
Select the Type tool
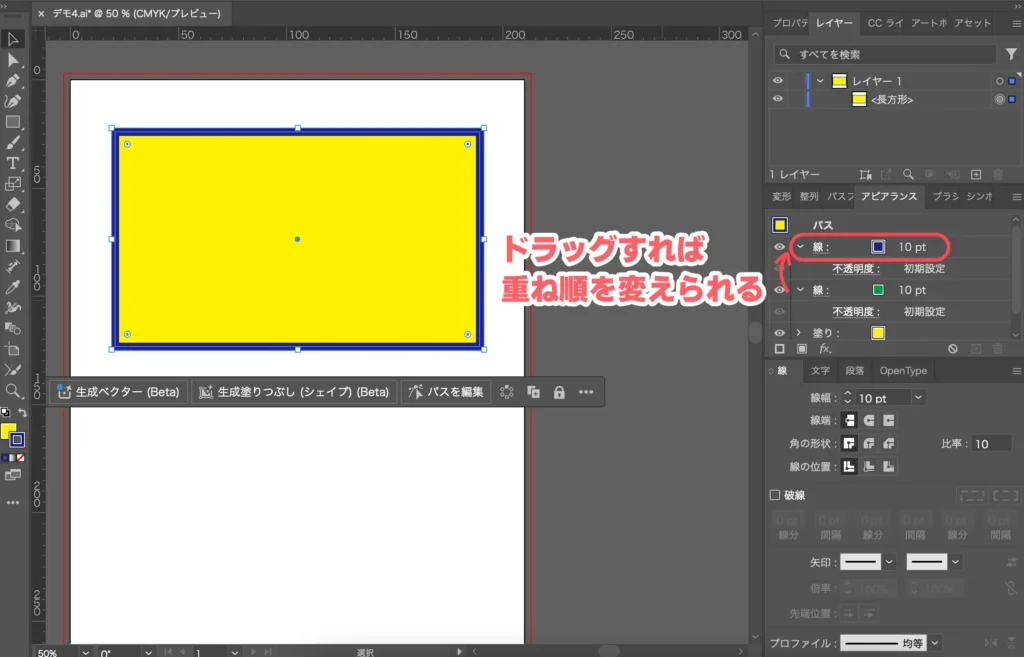tap(13, 161)
